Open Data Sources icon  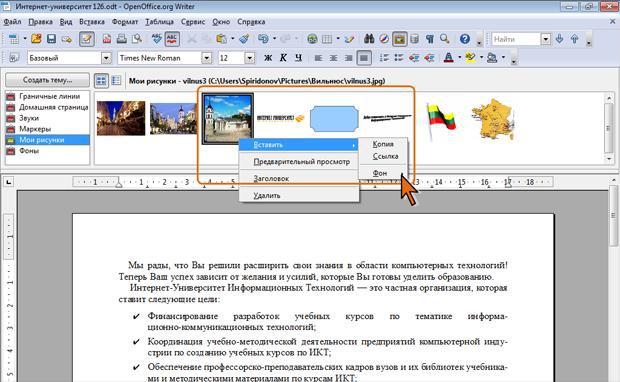(x=414, y=39)
